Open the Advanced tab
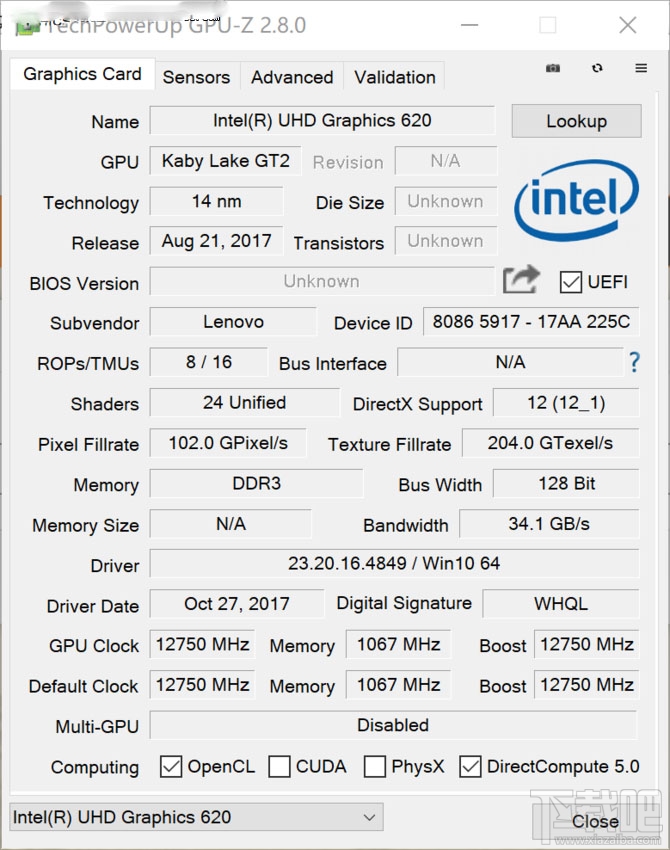This screenshot has height=850, width=670. point(291,77)
